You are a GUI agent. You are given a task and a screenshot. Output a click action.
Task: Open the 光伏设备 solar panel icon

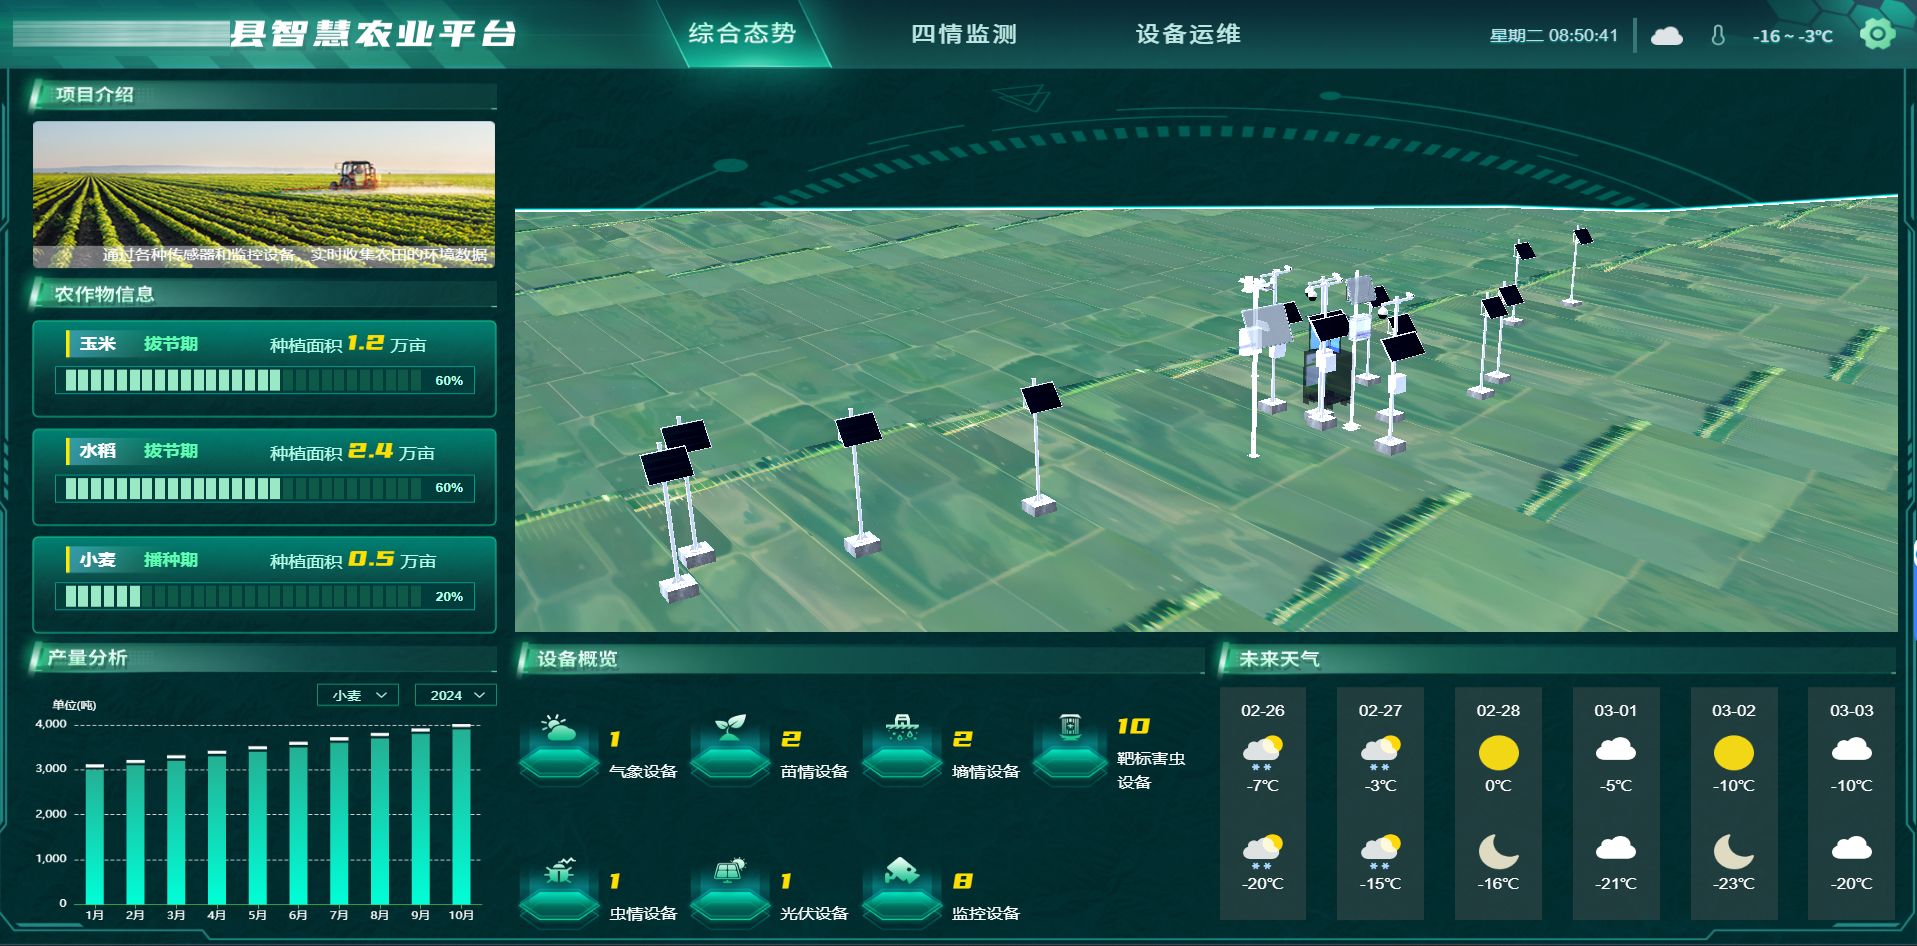[x=730, y=884]
